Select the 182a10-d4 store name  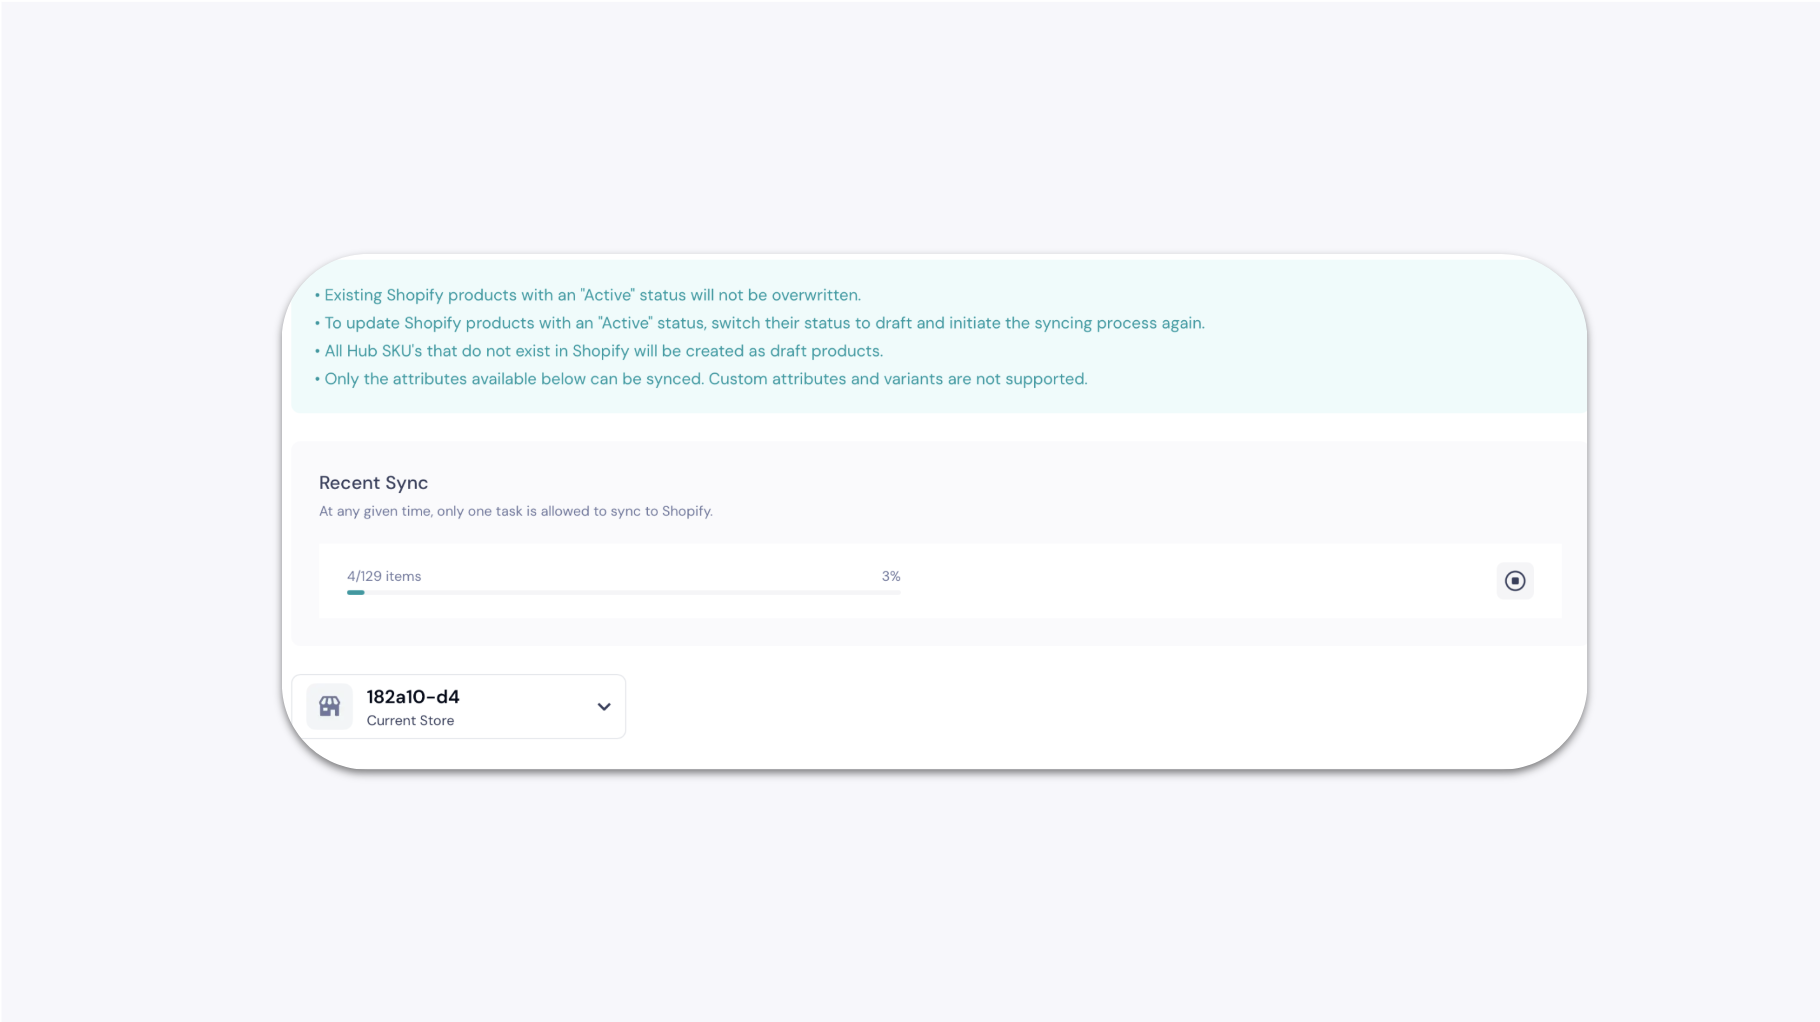point(410,696)
